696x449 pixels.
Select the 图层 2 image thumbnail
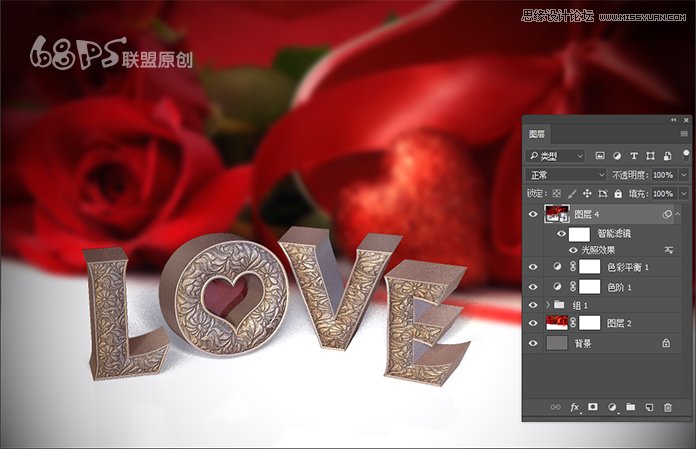click(557, 323)
